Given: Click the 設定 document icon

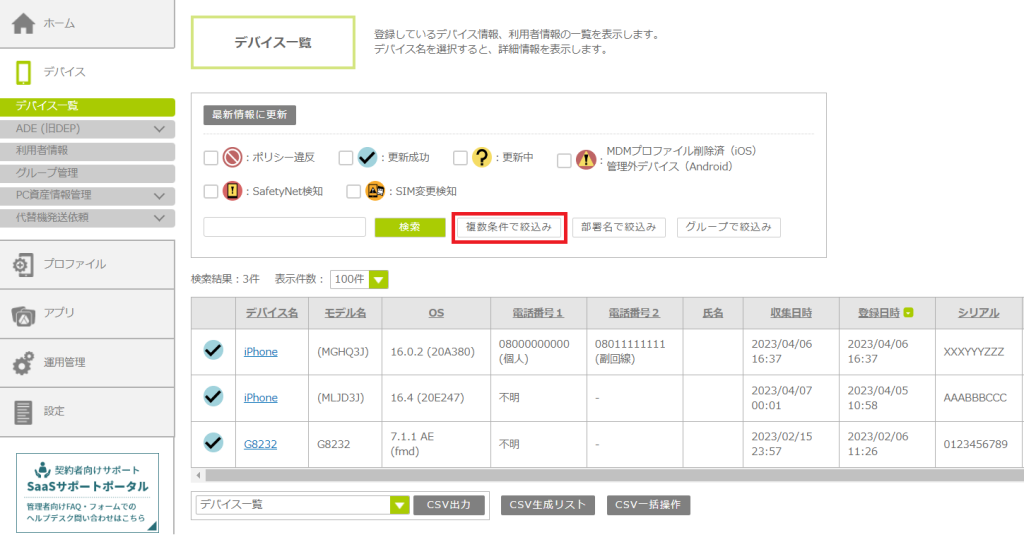Looking at the screenshot, I should pos(23,411).
